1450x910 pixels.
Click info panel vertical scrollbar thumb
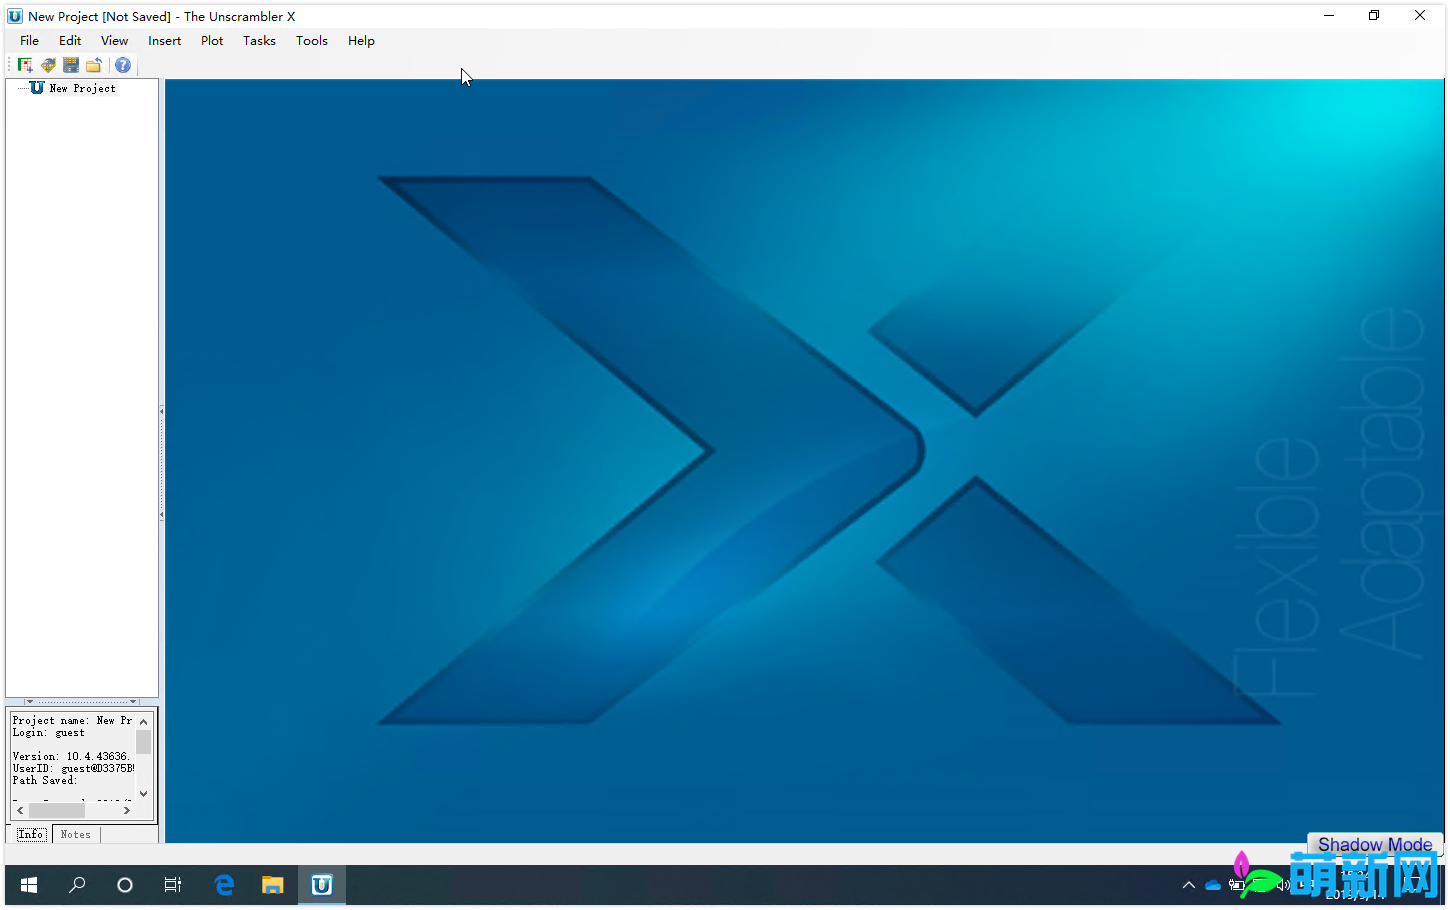(x=144, y=742)
